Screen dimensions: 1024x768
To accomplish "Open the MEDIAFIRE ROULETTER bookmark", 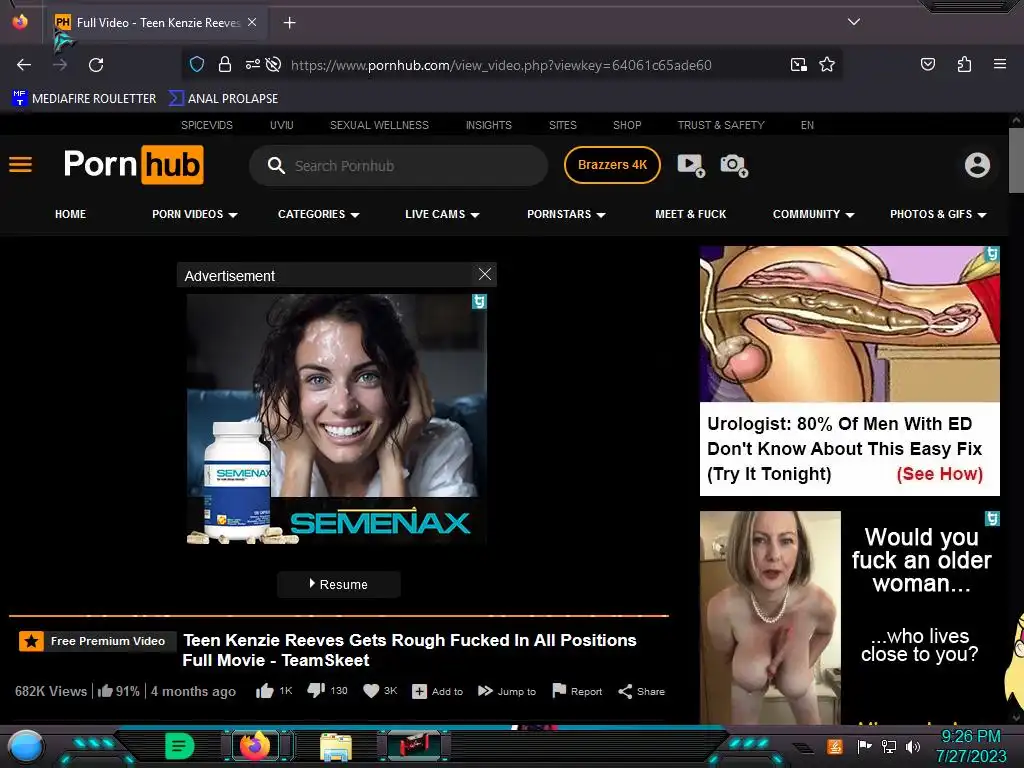I will click(84, 98).
